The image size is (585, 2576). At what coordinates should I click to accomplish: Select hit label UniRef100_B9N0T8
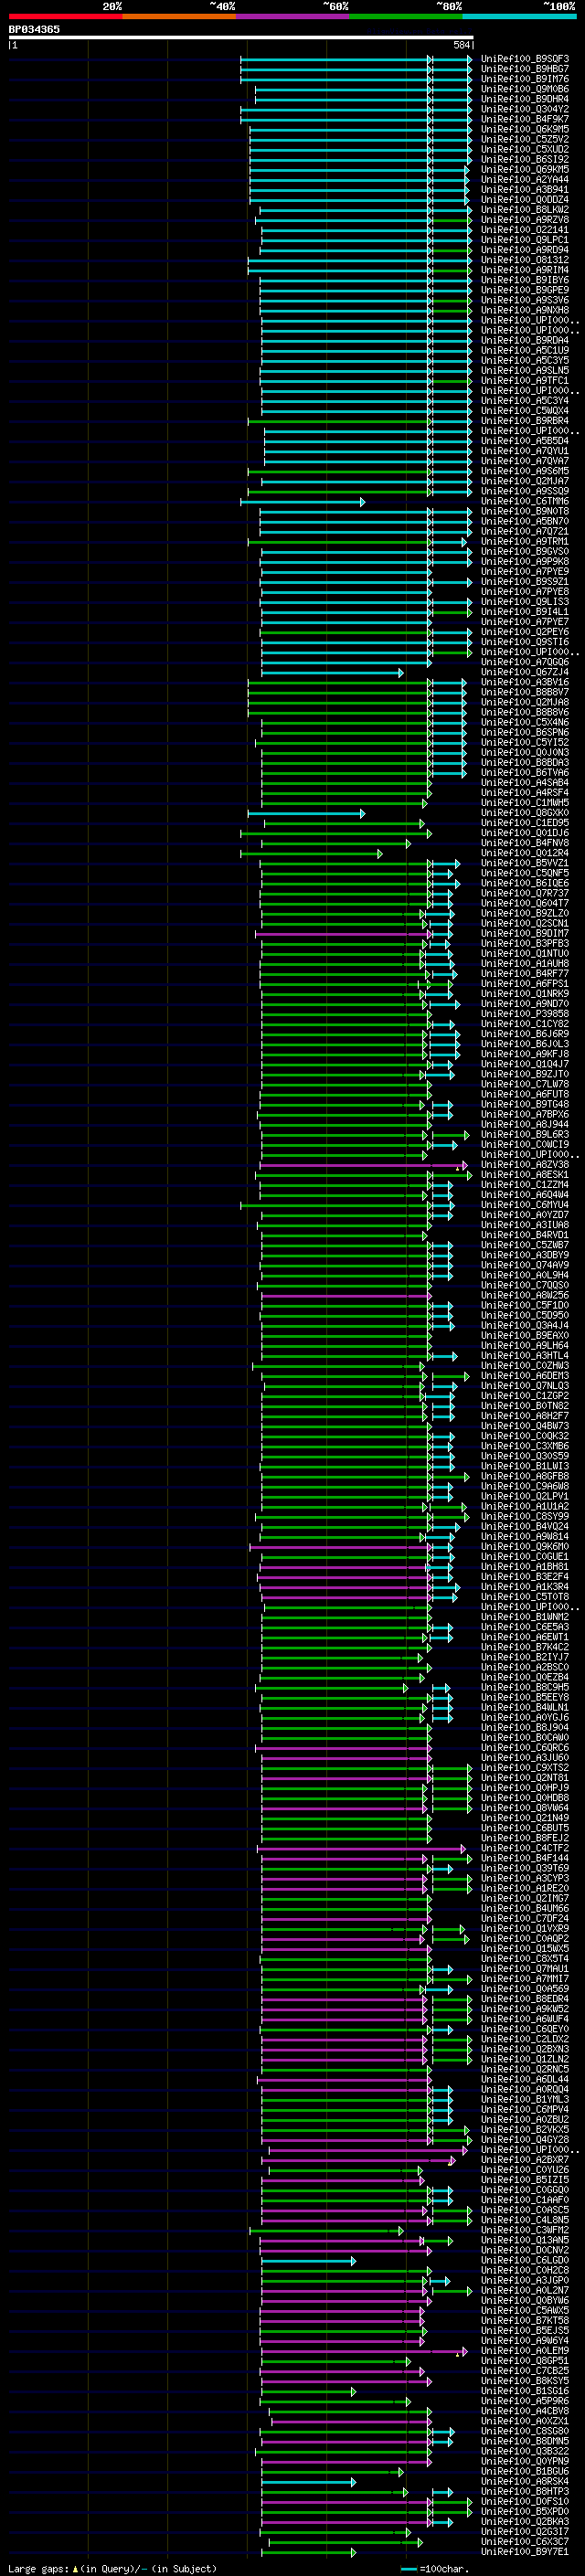(525, 511)
